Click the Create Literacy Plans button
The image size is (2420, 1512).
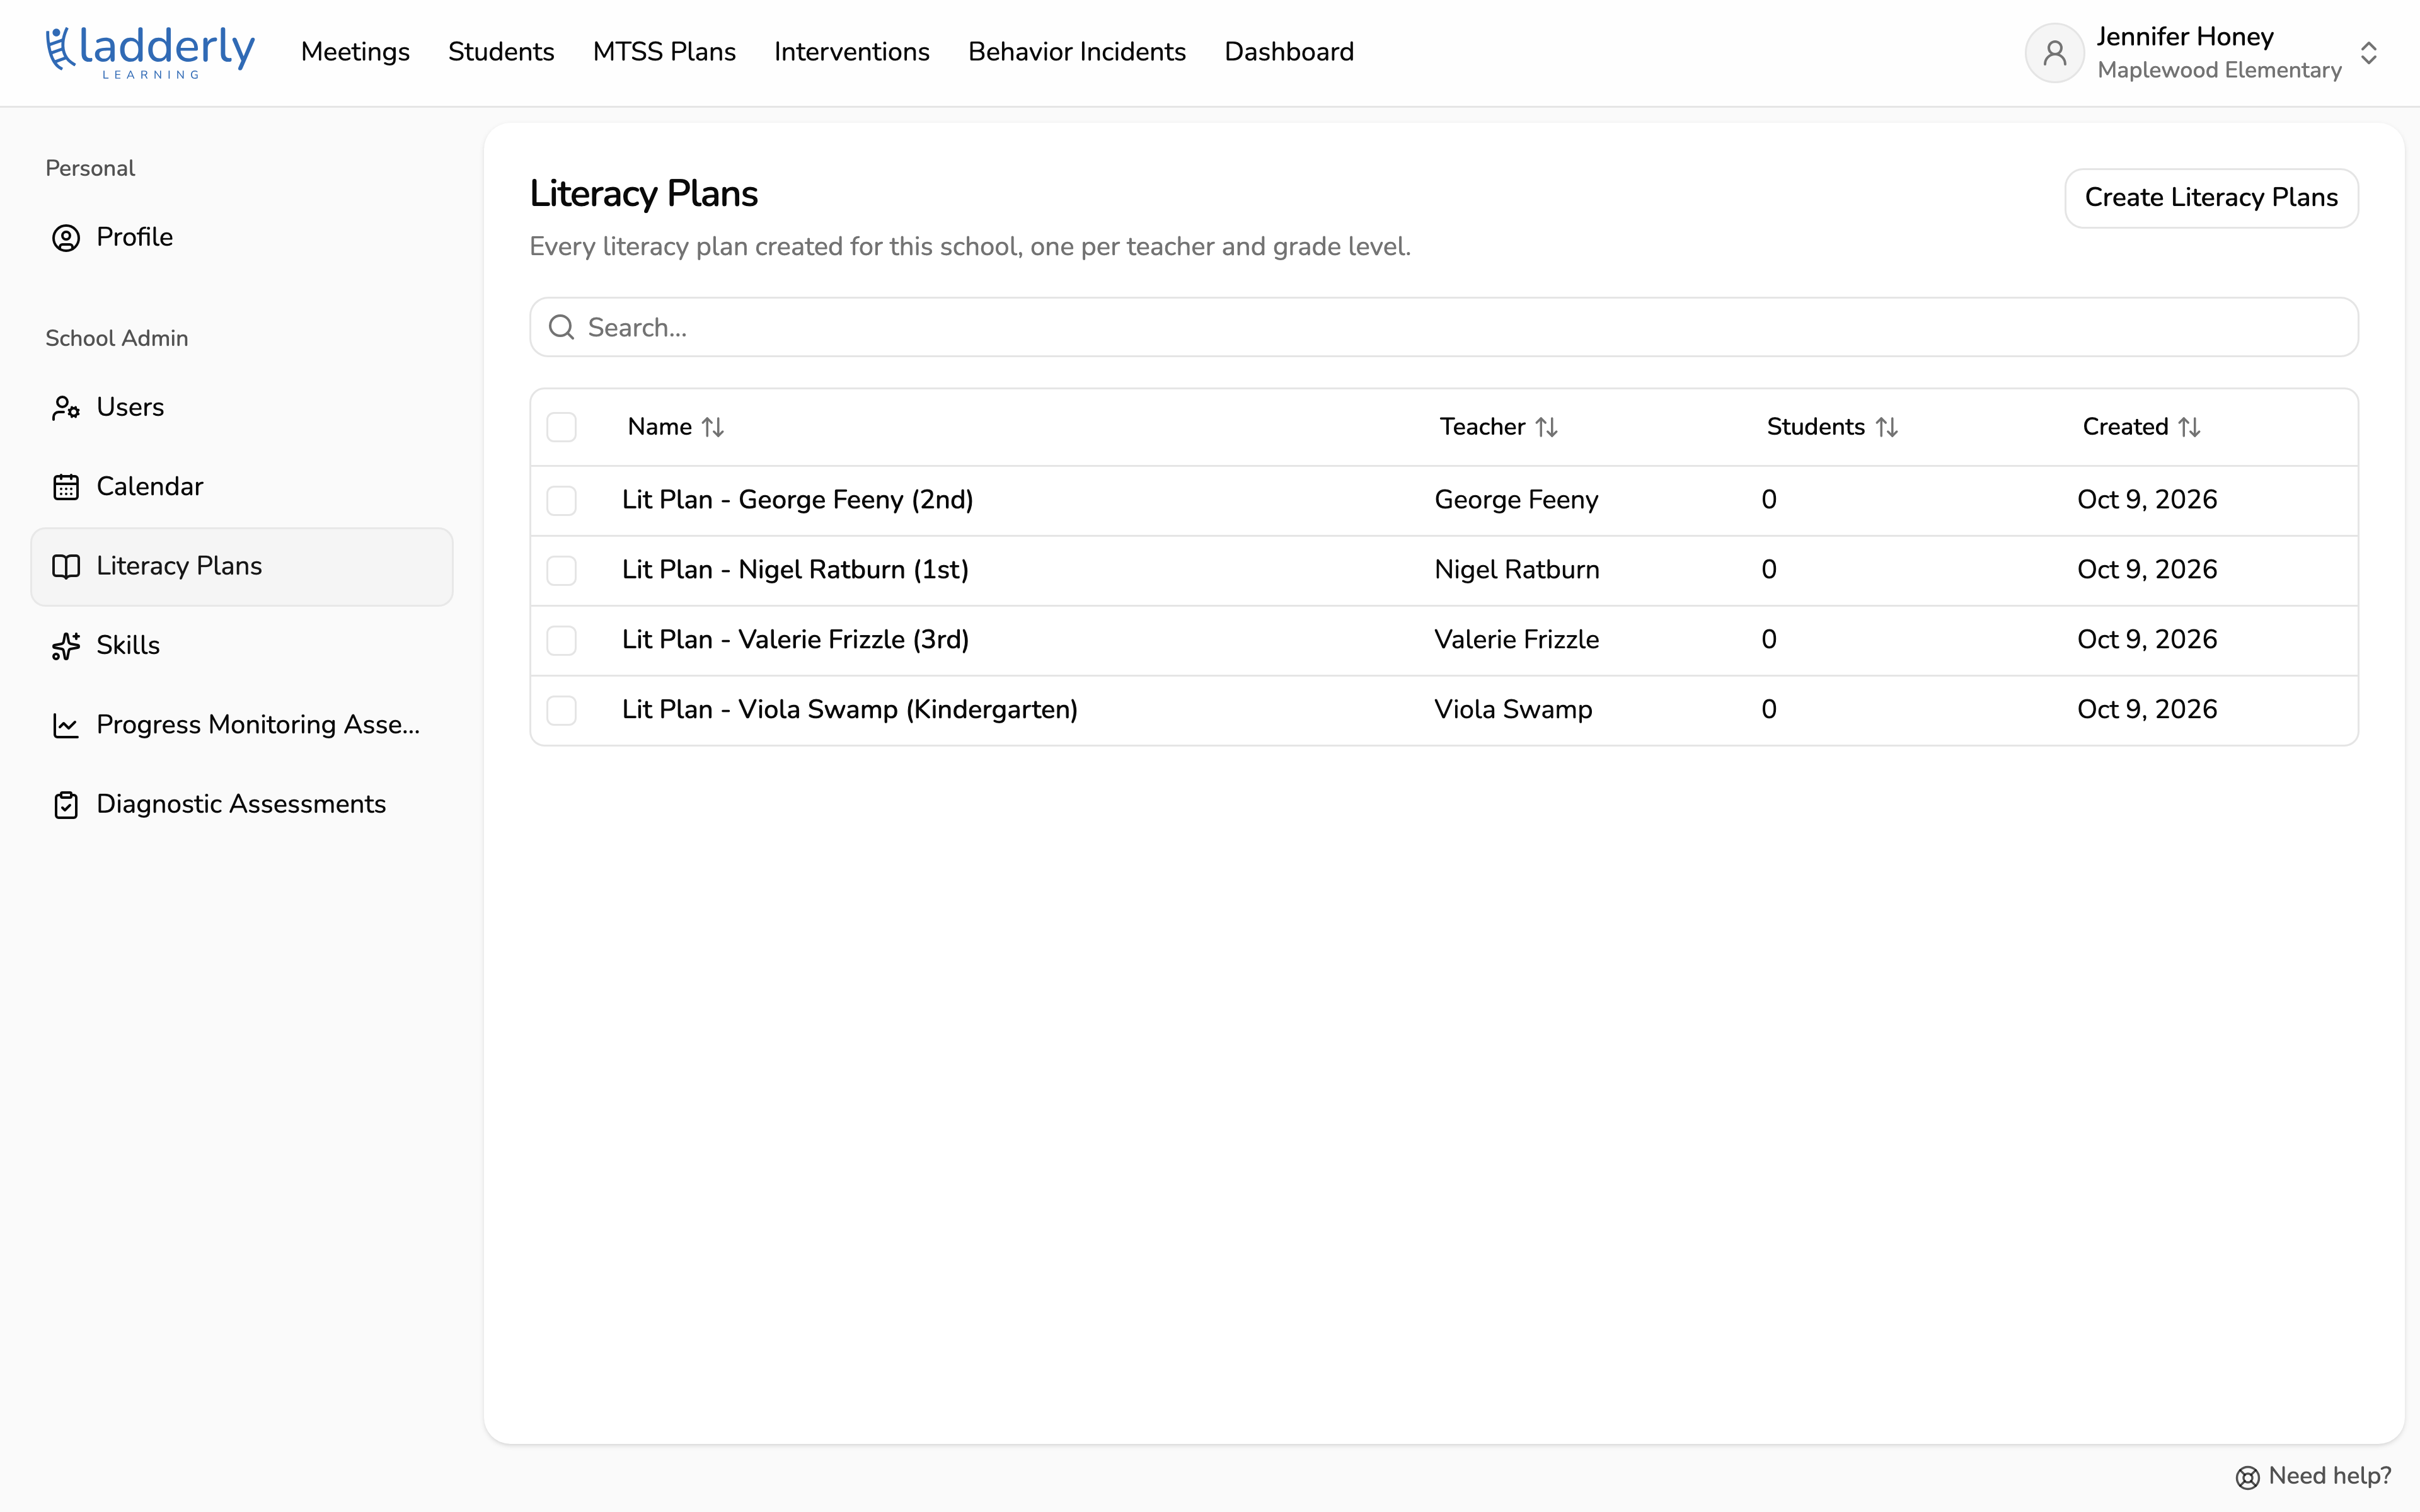2211,198
